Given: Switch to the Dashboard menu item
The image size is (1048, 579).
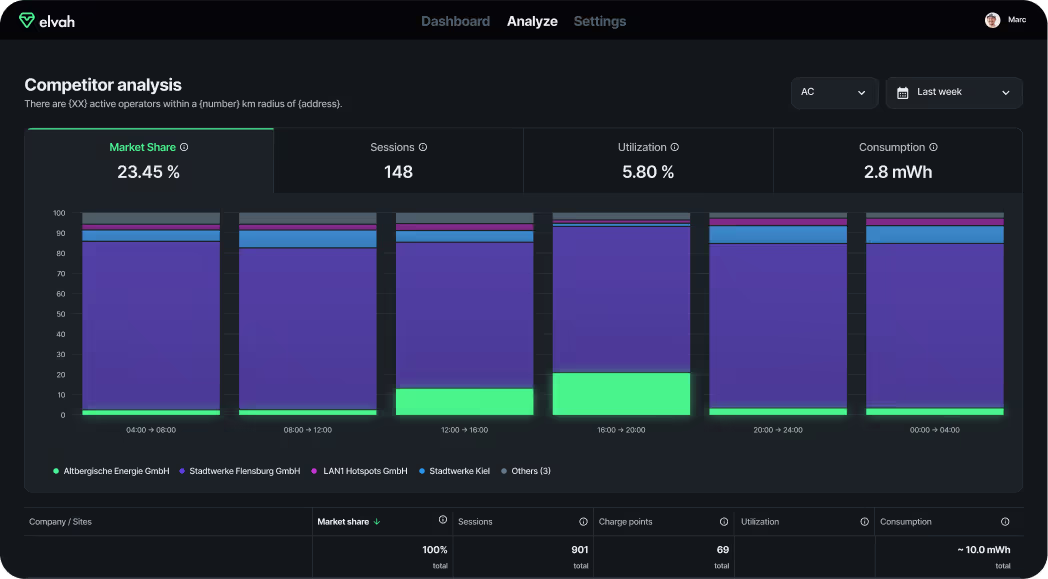Looking at the screenshot, I should coord(455,20).
